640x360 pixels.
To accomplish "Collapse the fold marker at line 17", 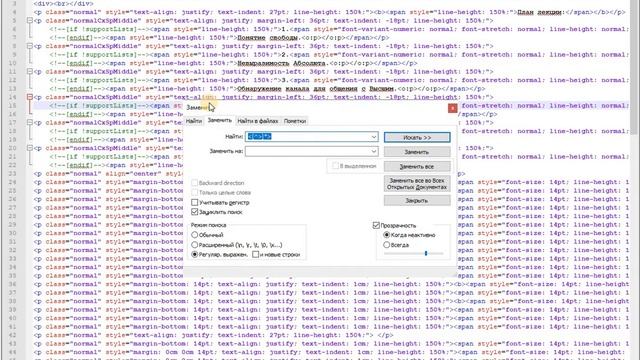I will (x=30, y=122).
